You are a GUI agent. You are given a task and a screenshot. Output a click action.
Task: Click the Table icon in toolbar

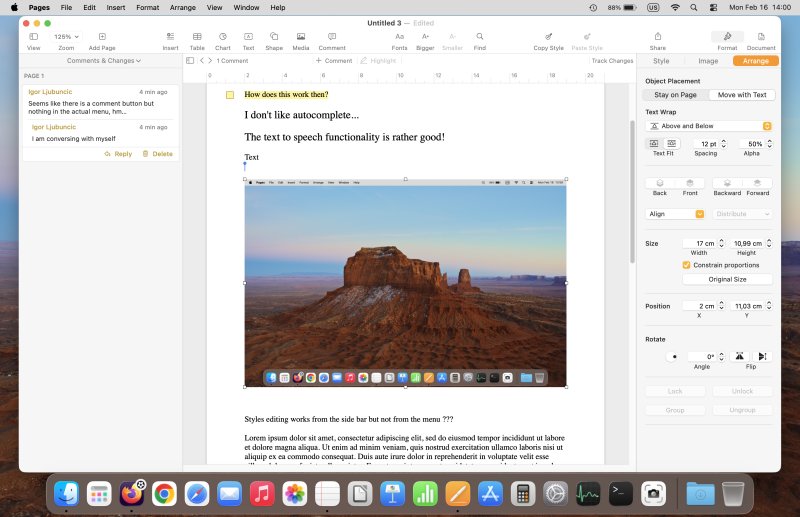point(197,37)
